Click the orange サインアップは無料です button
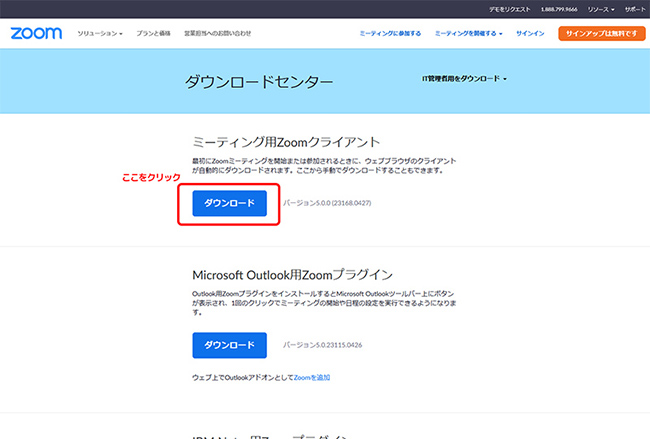This screenshot has width=650, height=439. pyautogui.click(x=601, y=34)
